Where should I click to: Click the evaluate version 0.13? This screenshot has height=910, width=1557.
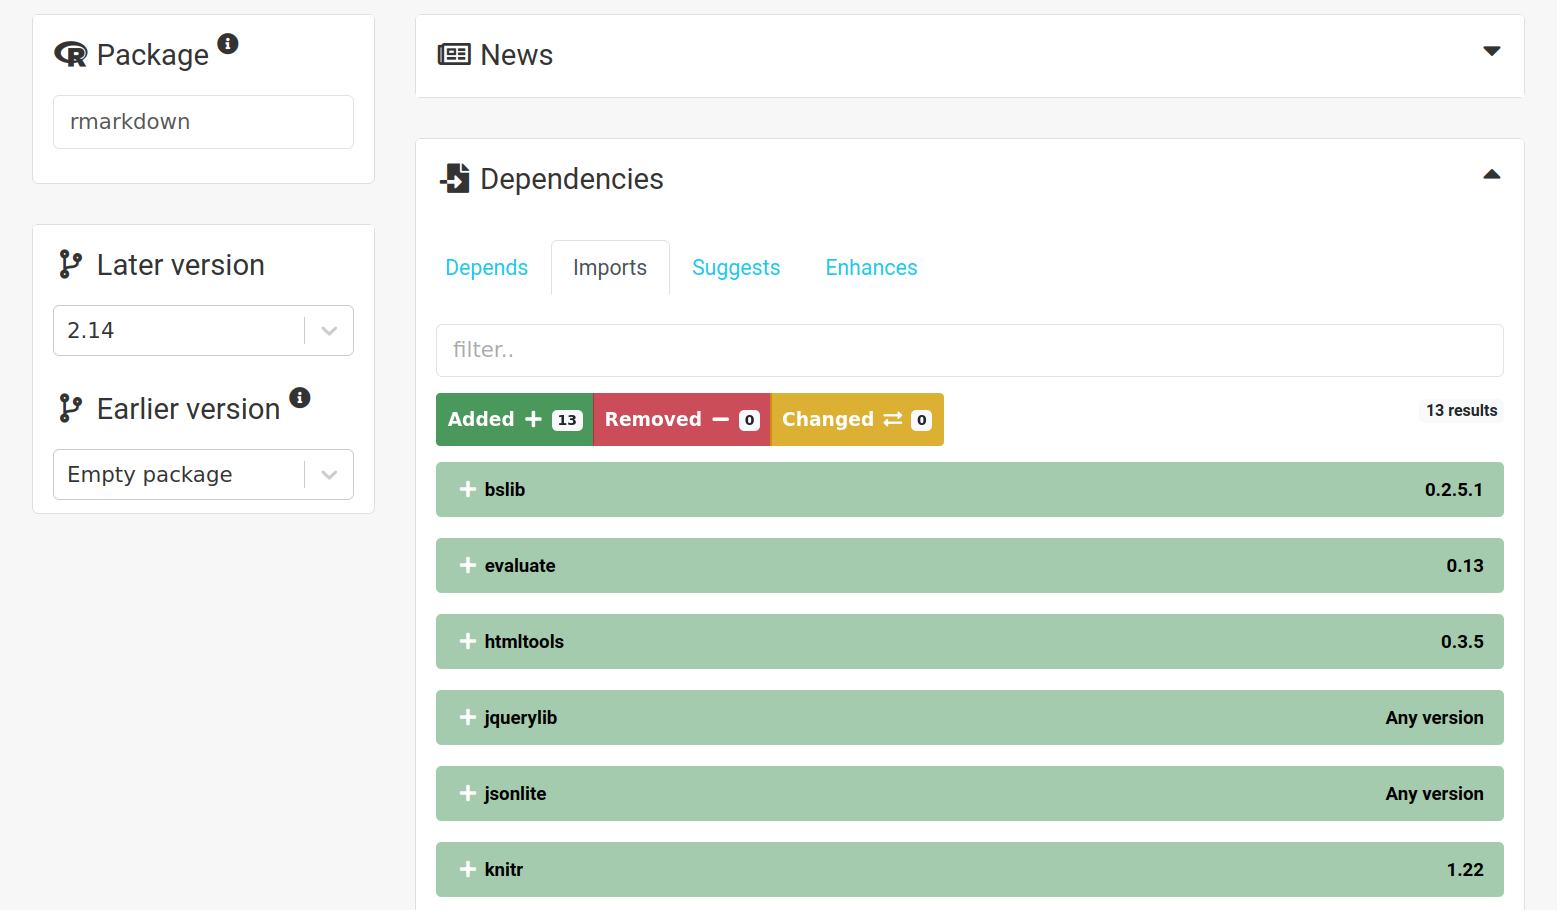[x=1465, y=565]
